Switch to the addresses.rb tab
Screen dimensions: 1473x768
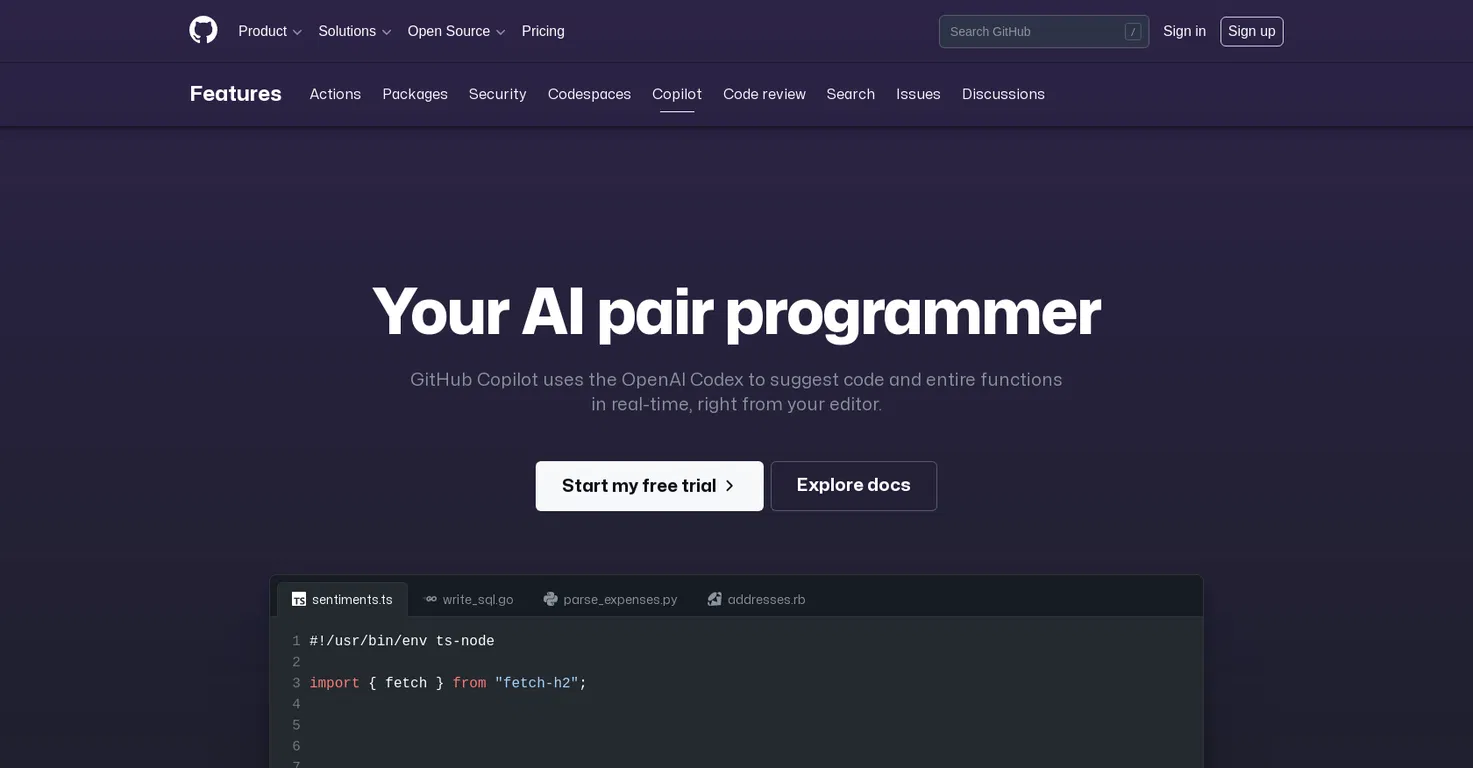point(756,599)
